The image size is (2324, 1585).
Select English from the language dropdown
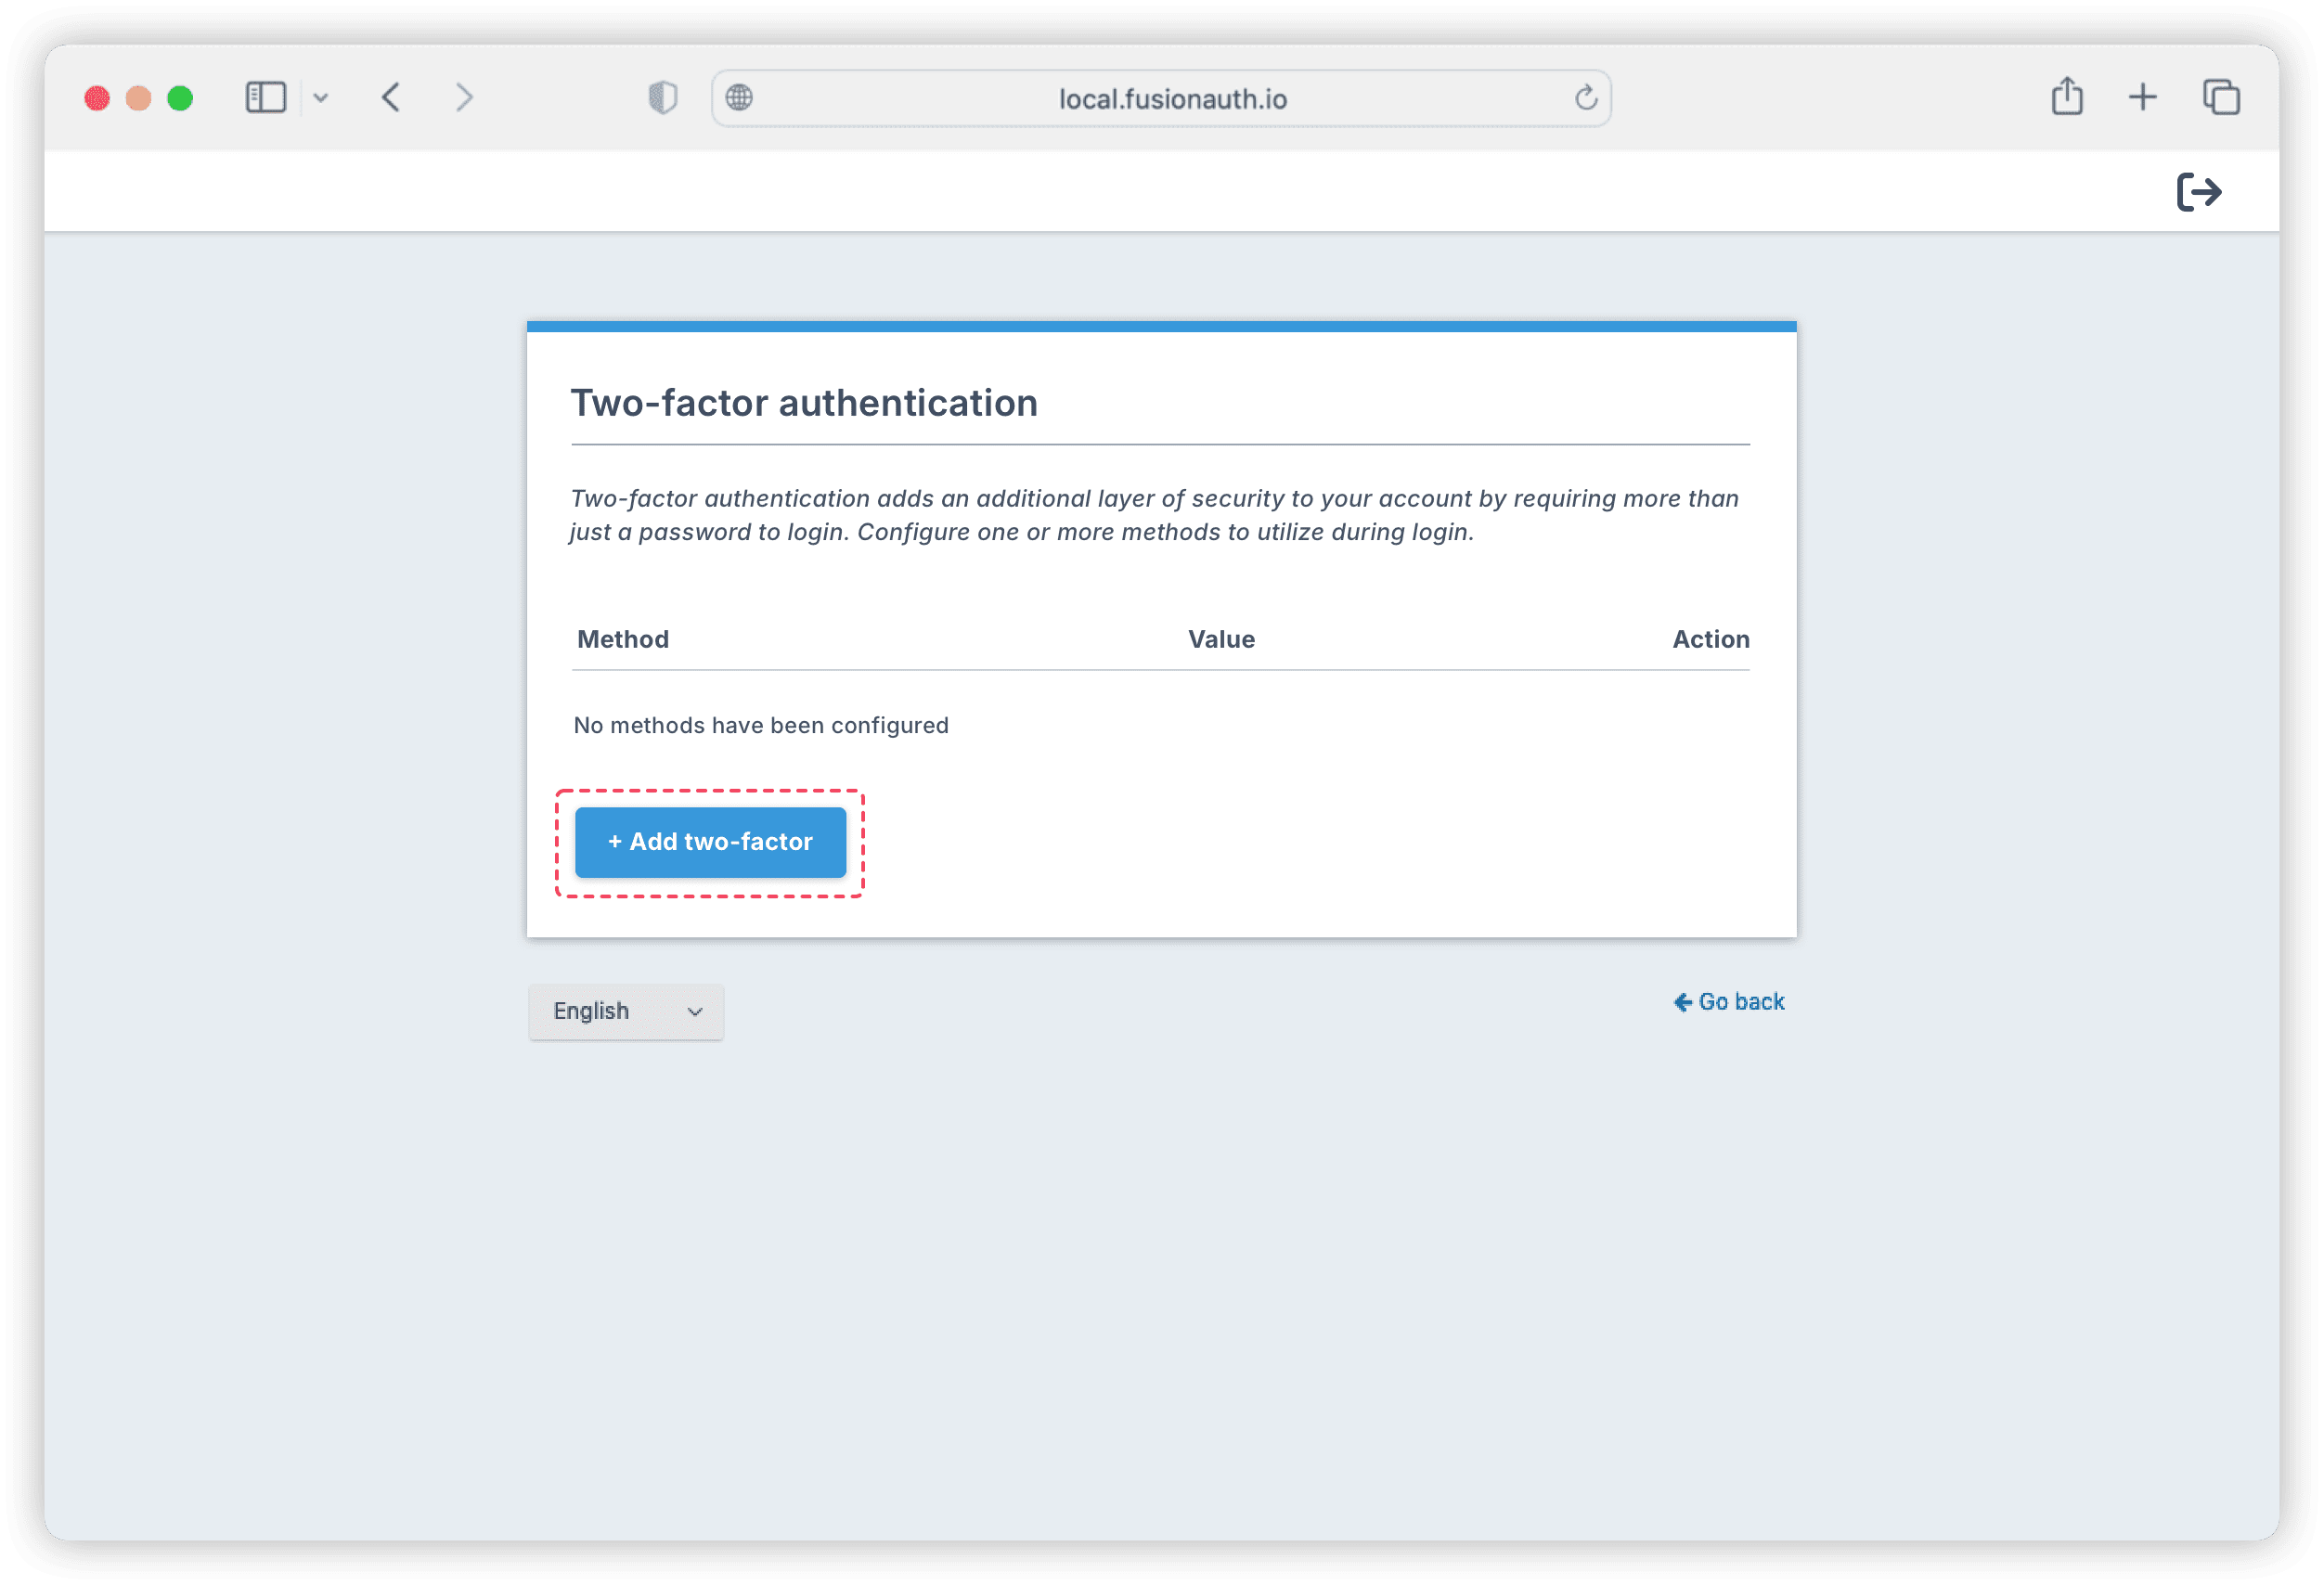tap(626, 1012)
